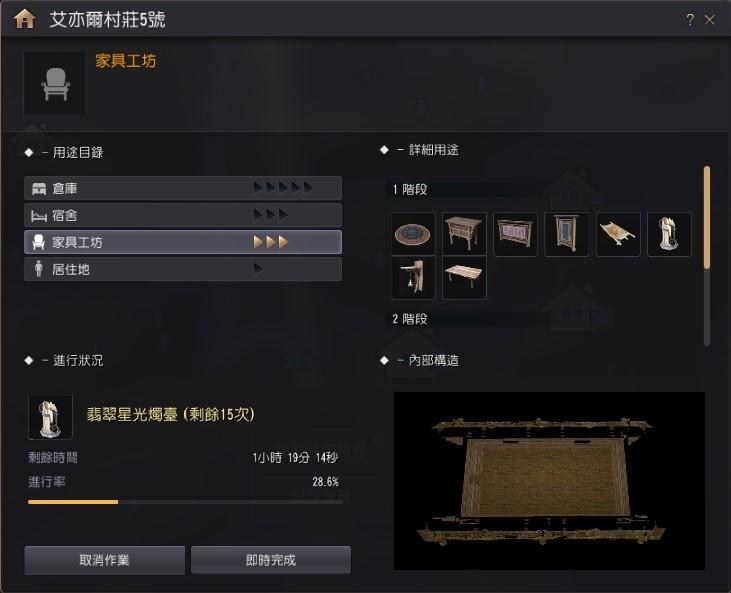Select the wooden bookshelf rack icon
Image resolution: width=731 pixels, height=593 pixels.
point(515,234)
